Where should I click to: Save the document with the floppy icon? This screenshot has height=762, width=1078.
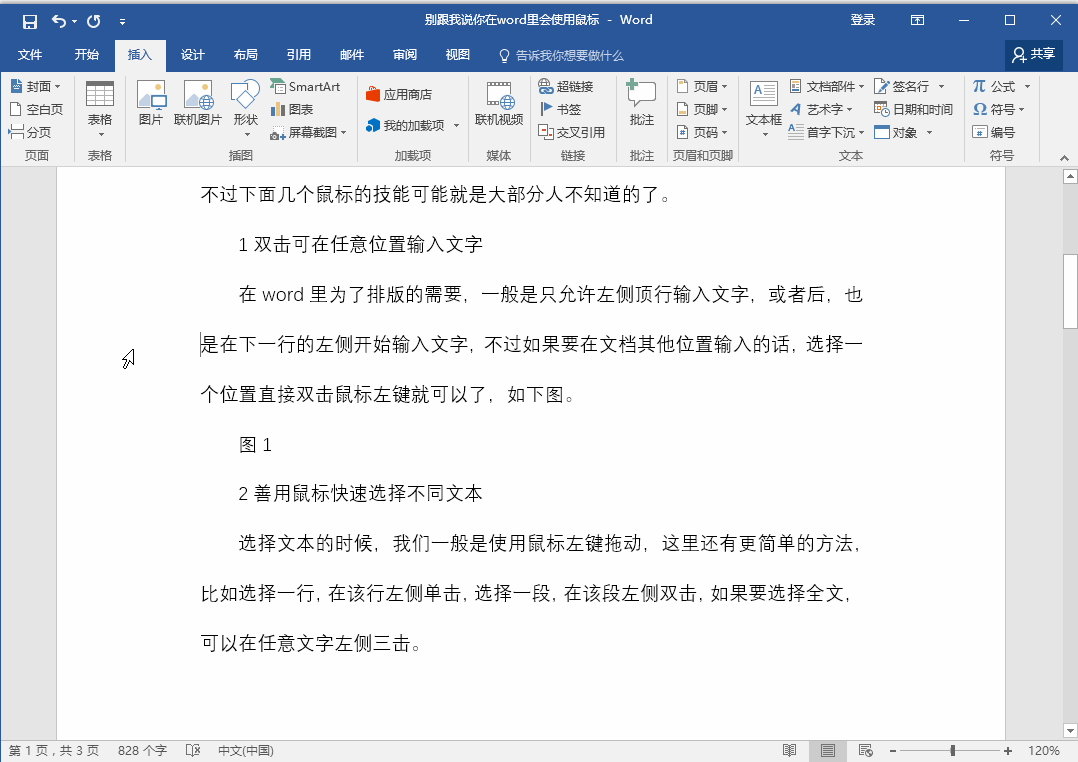(x=30, y=21)
